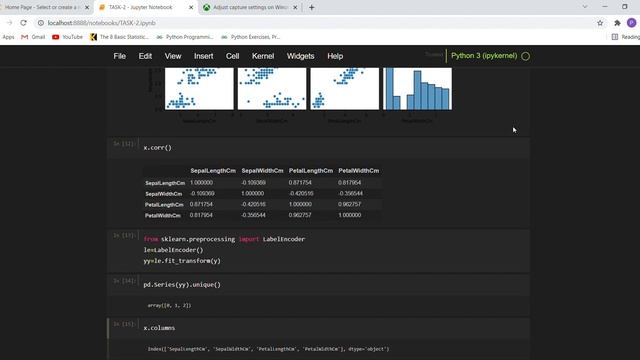Click the SepalLengthCm column header

(x=213, y=171)
